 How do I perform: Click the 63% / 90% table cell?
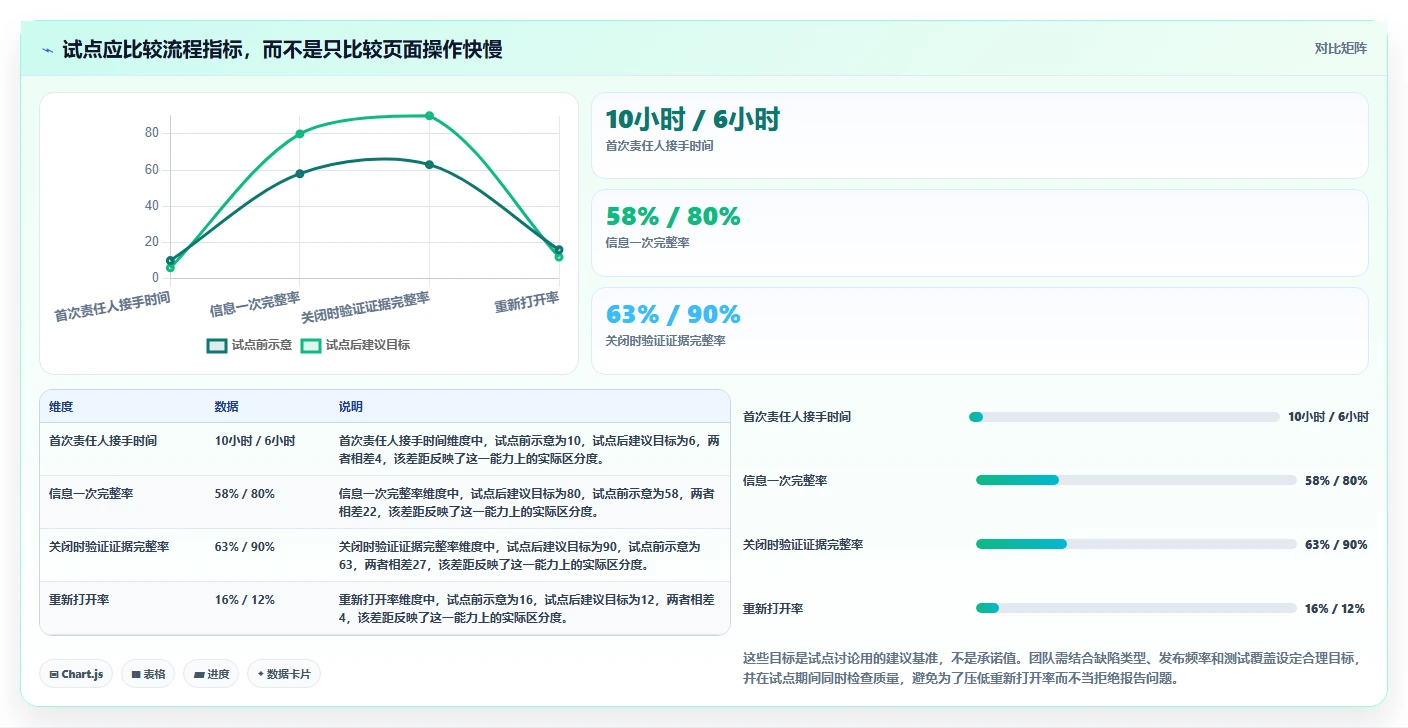point(245,547)
